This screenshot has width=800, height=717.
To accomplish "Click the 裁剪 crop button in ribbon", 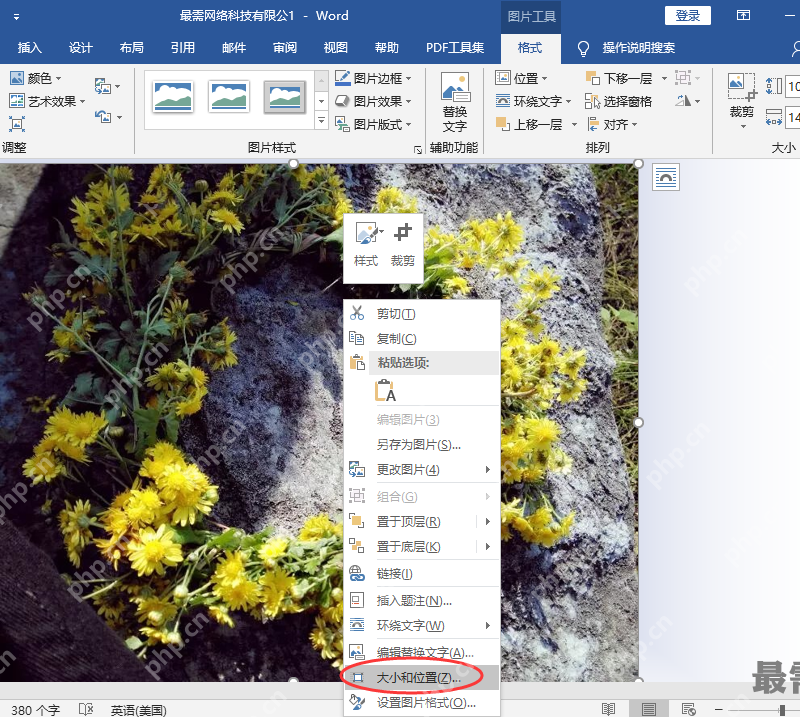I will tap(742, 101).
